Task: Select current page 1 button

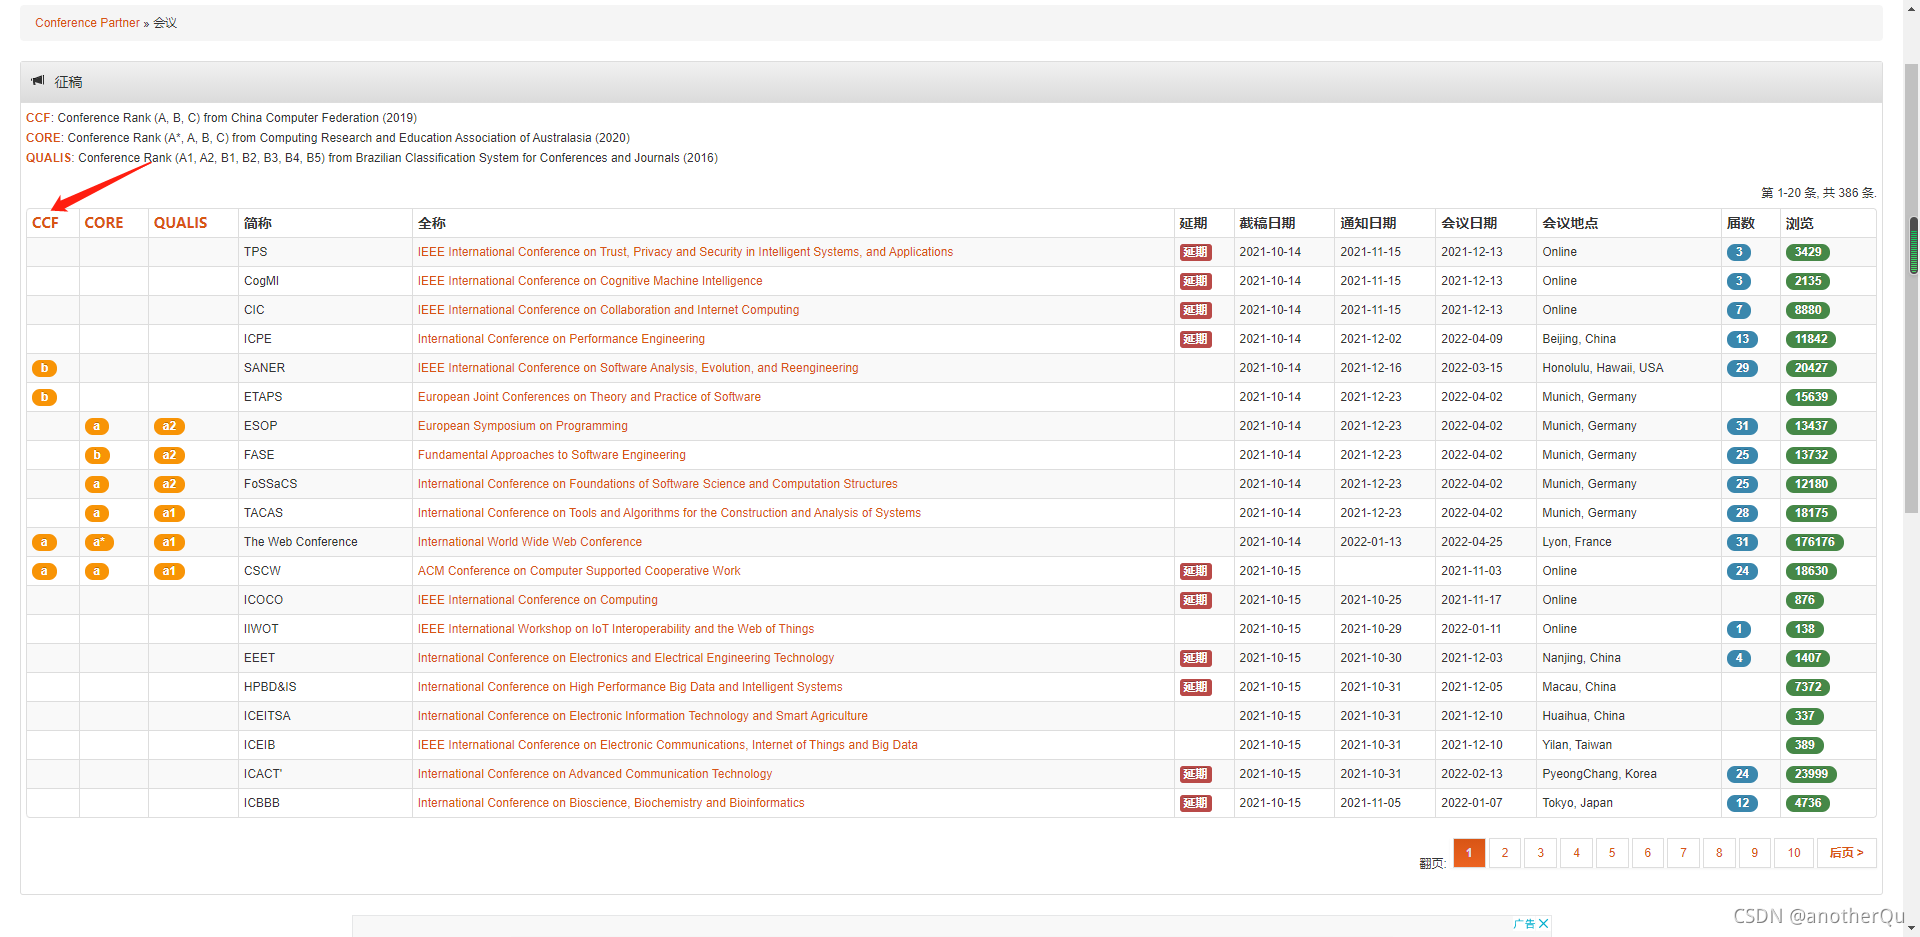Action: (1469, 853)
